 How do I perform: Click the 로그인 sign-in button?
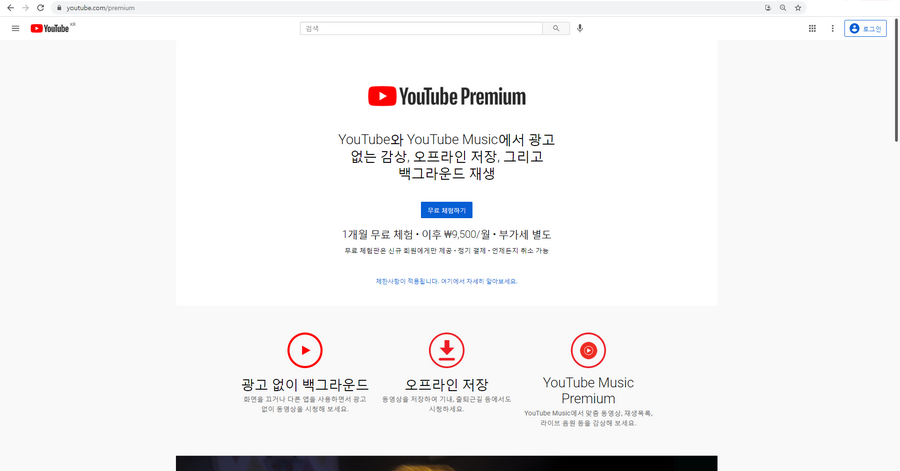coord(865,28)
